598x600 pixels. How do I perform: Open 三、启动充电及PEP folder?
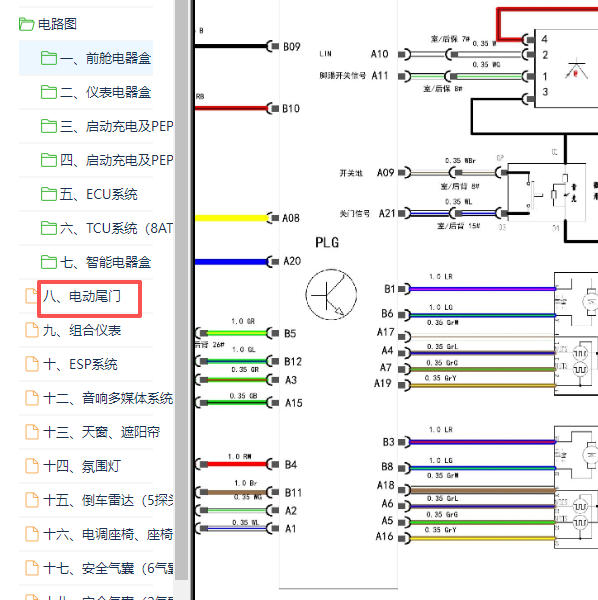coord(116,126)
